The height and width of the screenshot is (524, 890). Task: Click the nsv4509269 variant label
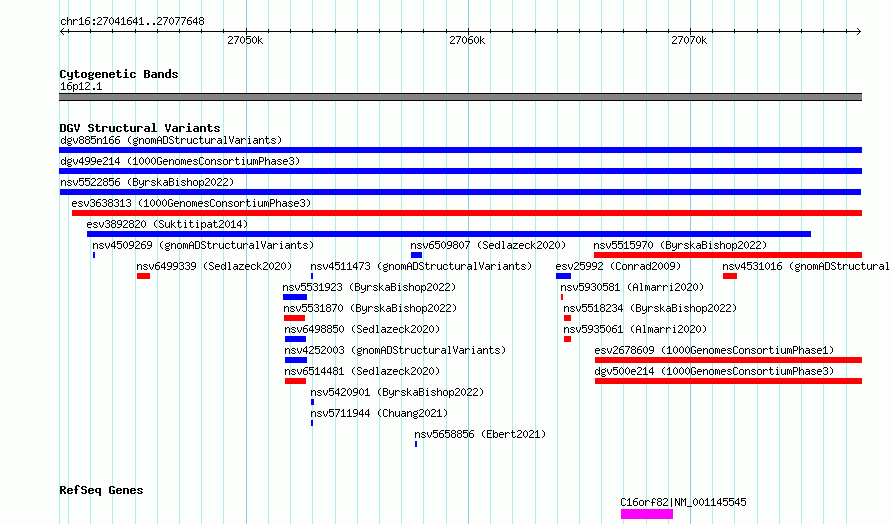[203, 245]
